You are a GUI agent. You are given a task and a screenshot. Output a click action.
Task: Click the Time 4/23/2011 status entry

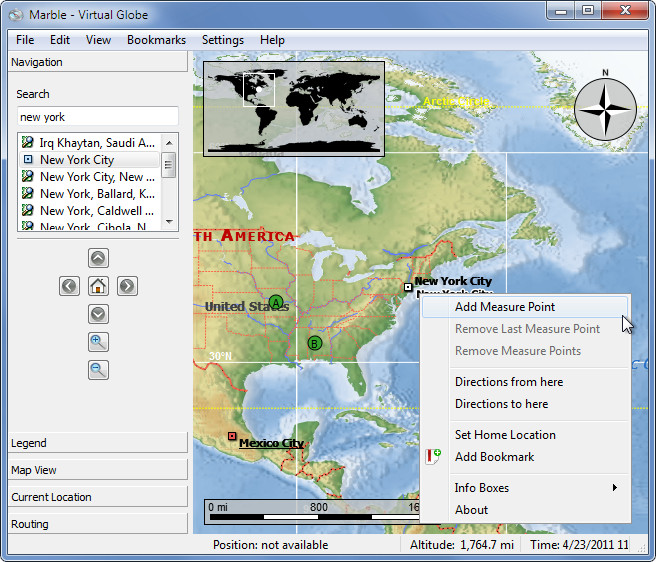coord(579,544)
